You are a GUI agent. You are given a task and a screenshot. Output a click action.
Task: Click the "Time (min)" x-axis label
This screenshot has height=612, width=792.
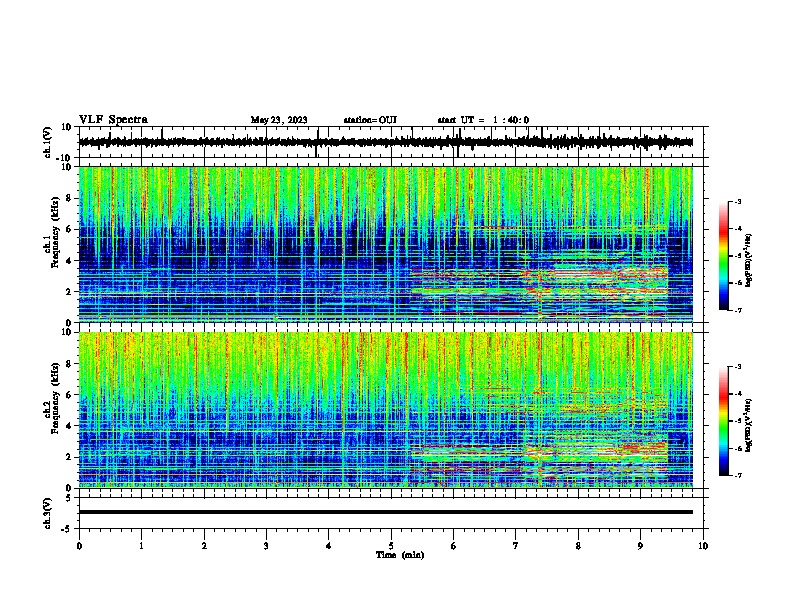click(400, 555)
